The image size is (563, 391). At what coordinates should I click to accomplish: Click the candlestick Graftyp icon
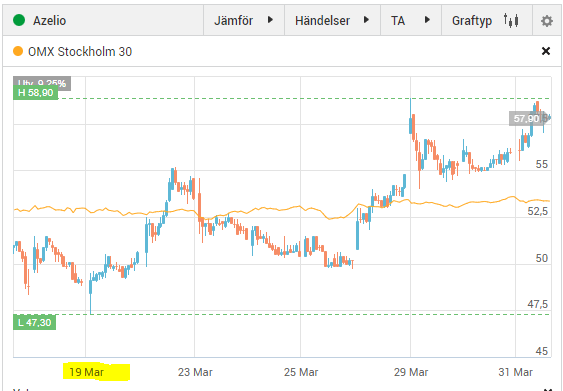click(511, 20)
